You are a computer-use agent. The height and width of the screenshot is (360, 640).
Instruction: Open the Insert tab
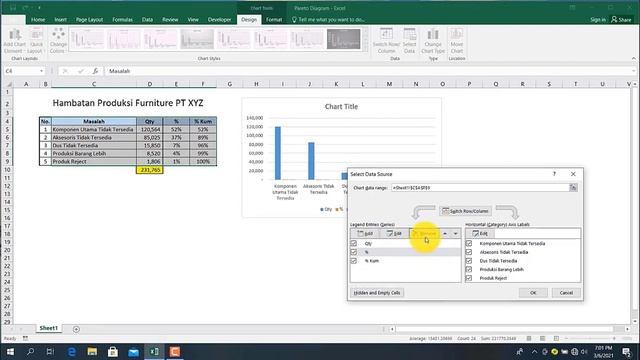[x=60, y=19]
